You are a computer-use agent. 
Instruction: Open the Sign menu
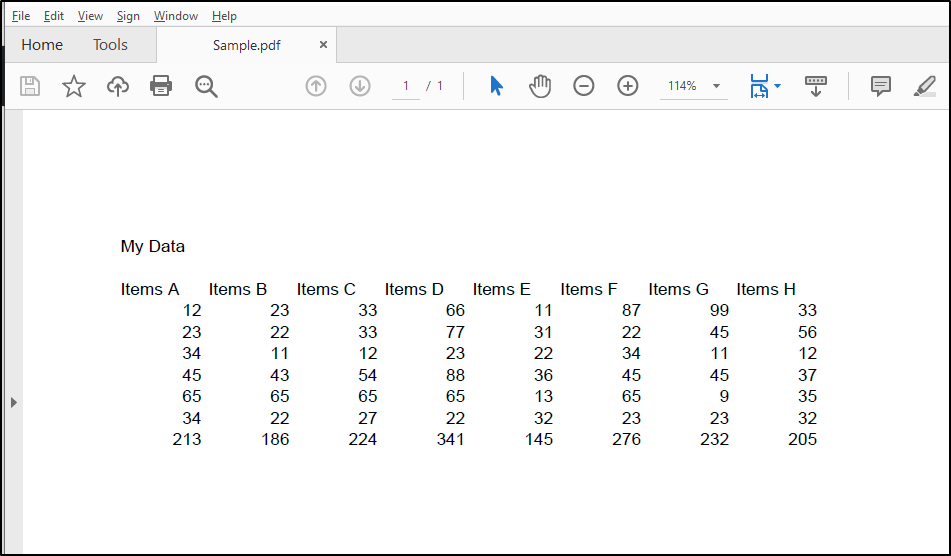(128, 16)
